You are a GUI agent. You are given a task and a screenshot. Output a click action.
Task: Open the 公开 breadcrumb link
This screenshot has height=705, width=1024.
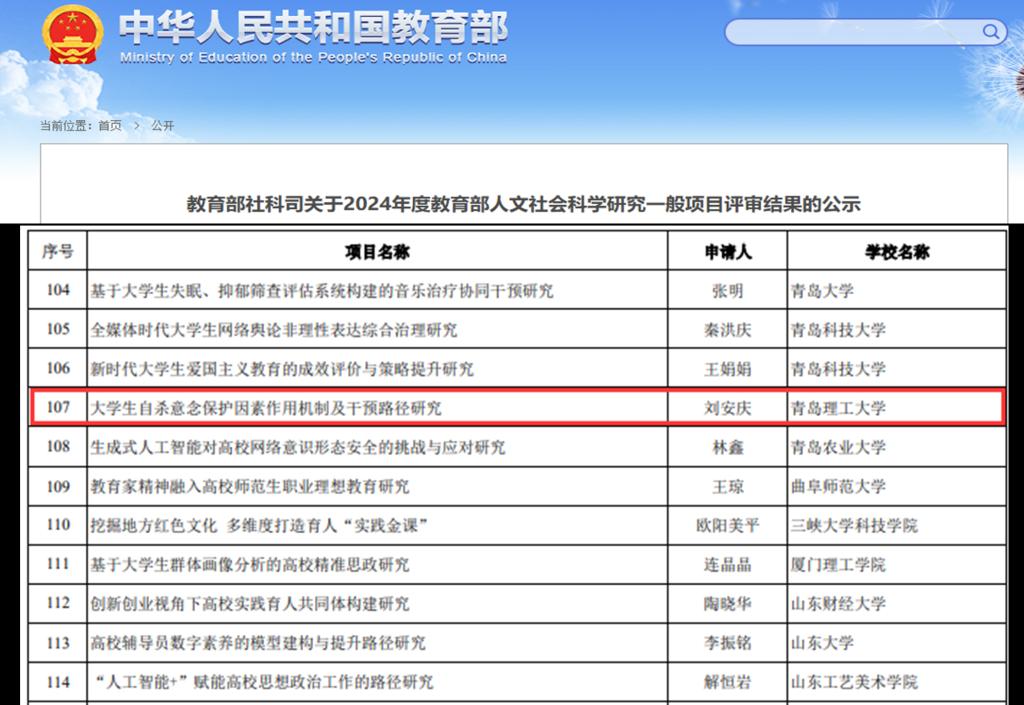[x=163, y=126]
